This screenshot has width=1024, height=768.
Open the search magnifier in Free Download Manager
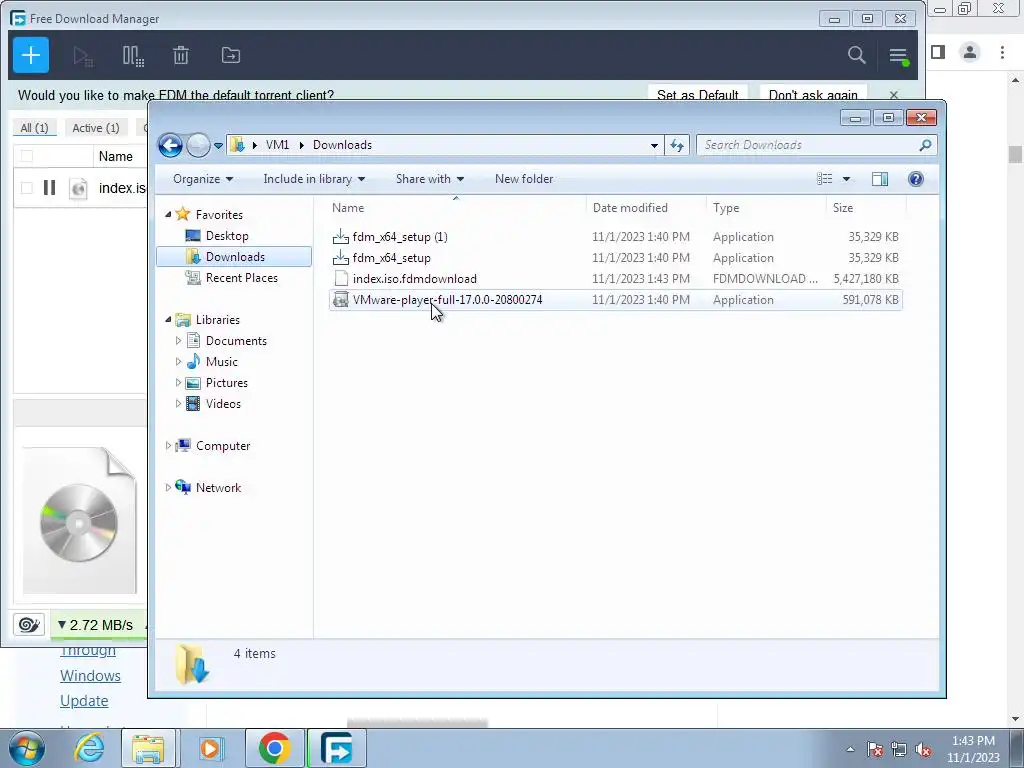[x=856, y=56]
